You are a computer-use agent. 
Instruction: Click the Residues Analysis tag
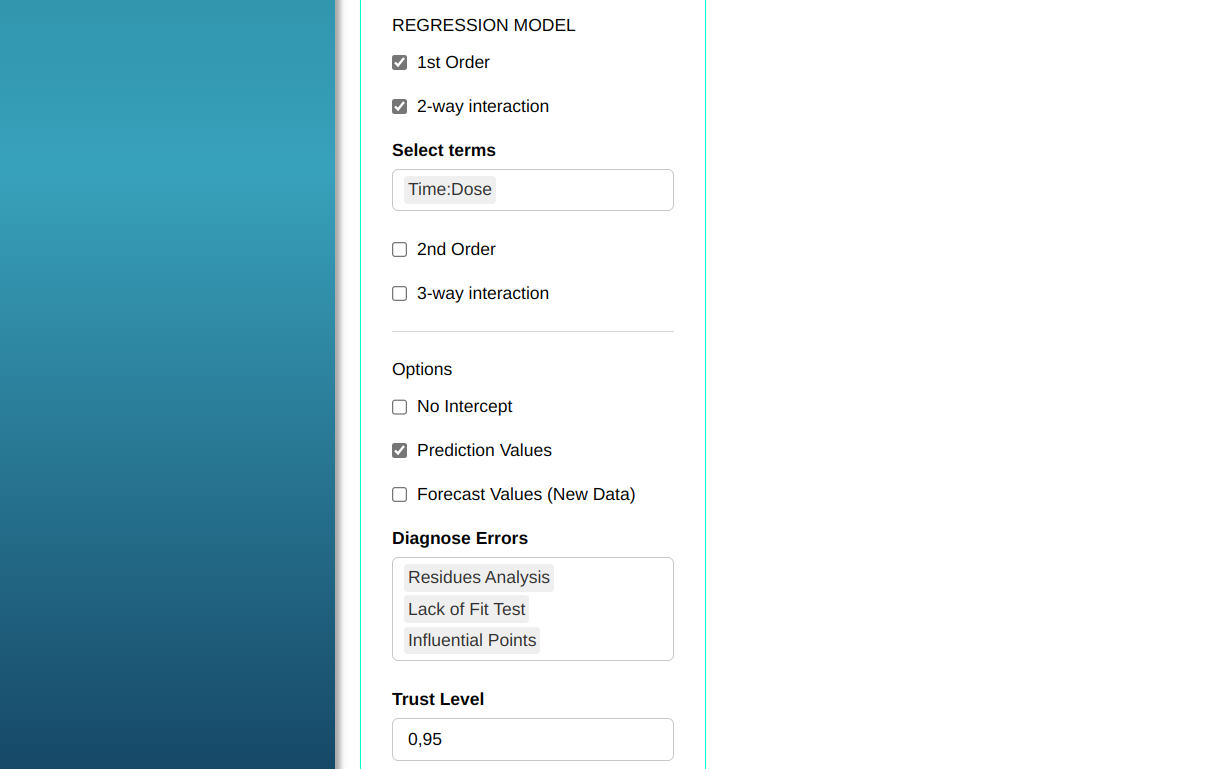point(478,578)
